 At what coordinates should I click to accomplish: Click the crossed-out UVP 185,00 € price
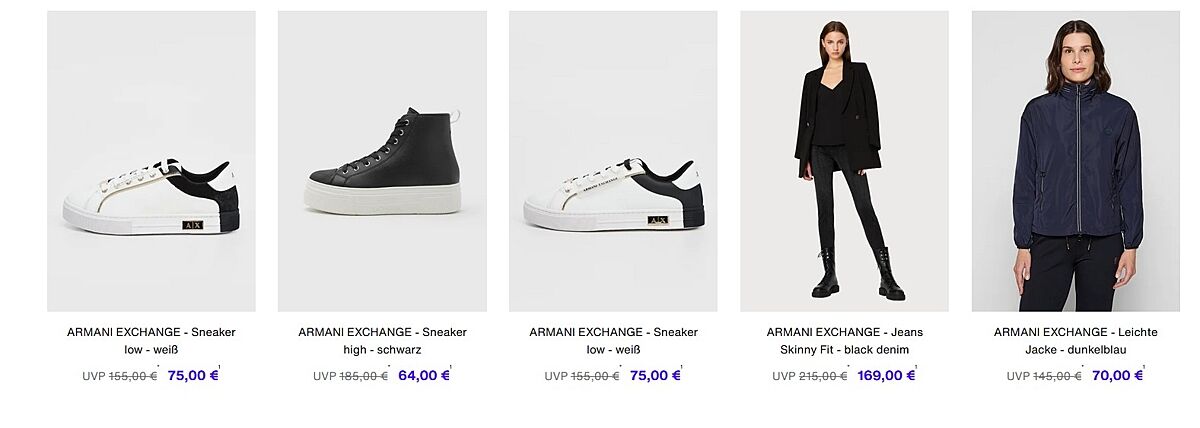point(363,376)
